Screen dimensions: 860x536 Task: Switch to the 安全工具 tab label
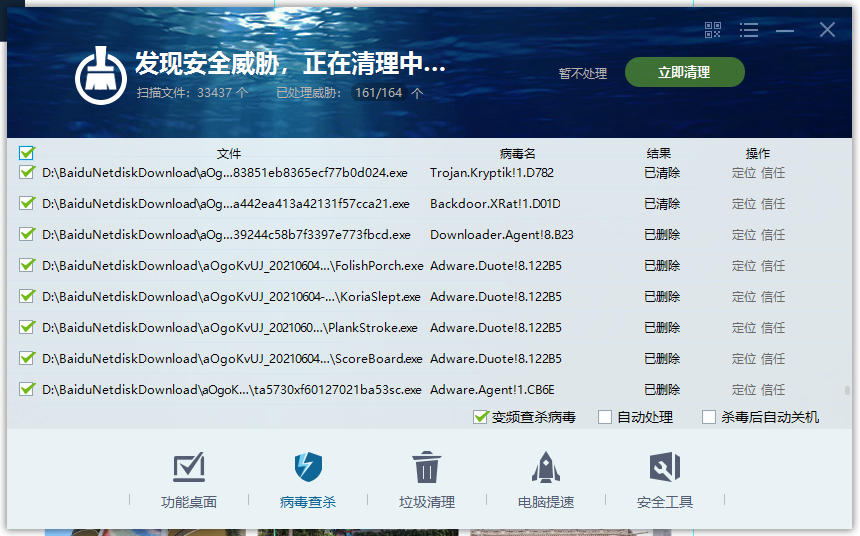click(665, 501)
